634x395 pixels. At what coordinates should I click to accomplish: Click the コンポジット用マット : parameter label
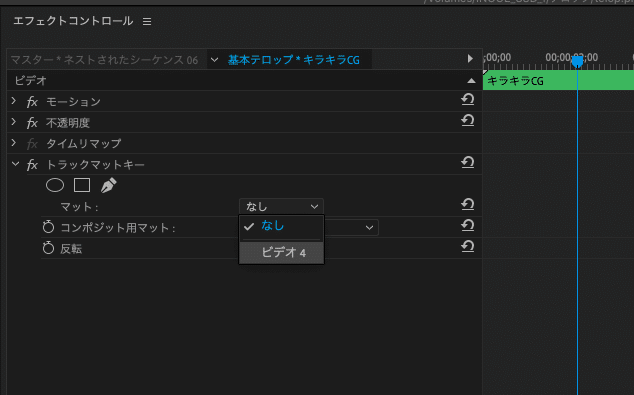[x=118, y=228]
